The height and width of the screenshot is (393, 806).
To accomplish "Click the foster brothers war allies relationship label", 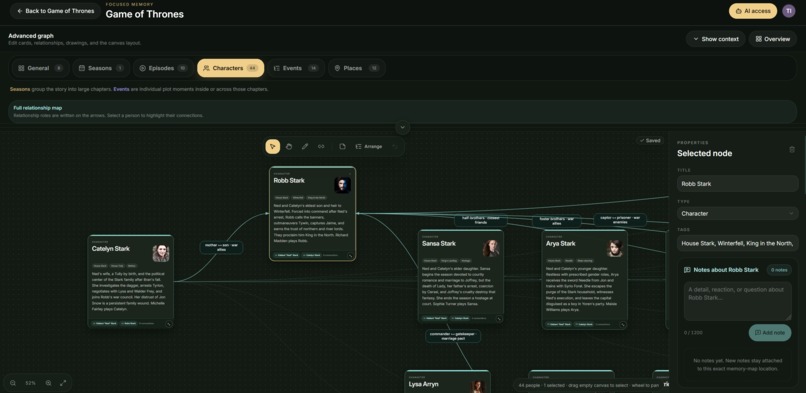I will tap(557, 221).
